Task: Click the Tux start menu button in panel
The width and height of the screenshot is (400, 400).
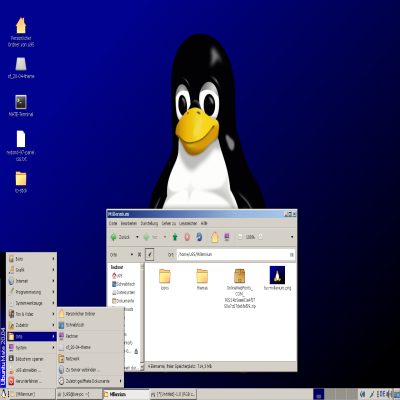Action: tap(4, 394)
